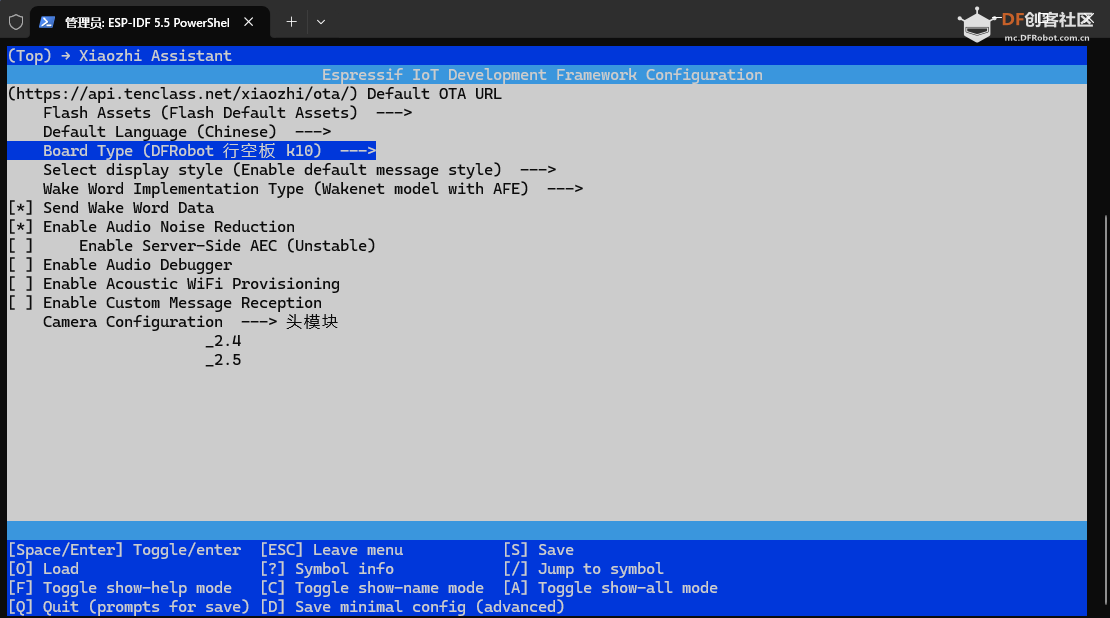Image resolution: width=1110 pixels, height=618 pixels.
Task: Open the new tab profile dropdown chevron
Action: pos(320,21)
